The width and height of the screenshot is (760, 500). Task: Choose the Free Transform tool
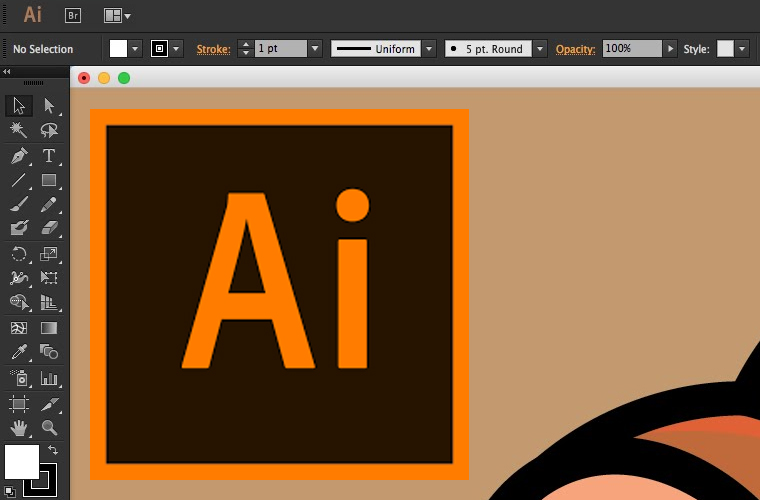pyautogui.click(x=49, y=278)
